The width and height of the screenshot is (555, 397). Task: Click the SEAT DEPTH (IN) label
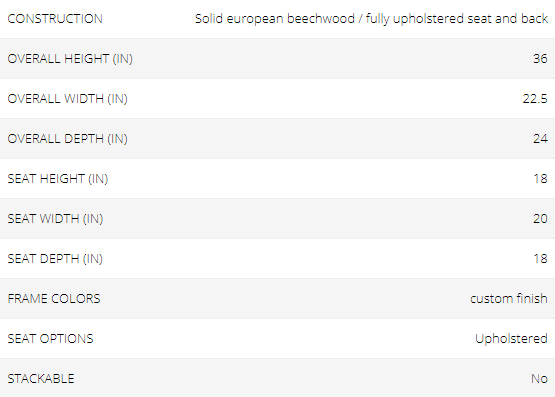tap(55, 259)
